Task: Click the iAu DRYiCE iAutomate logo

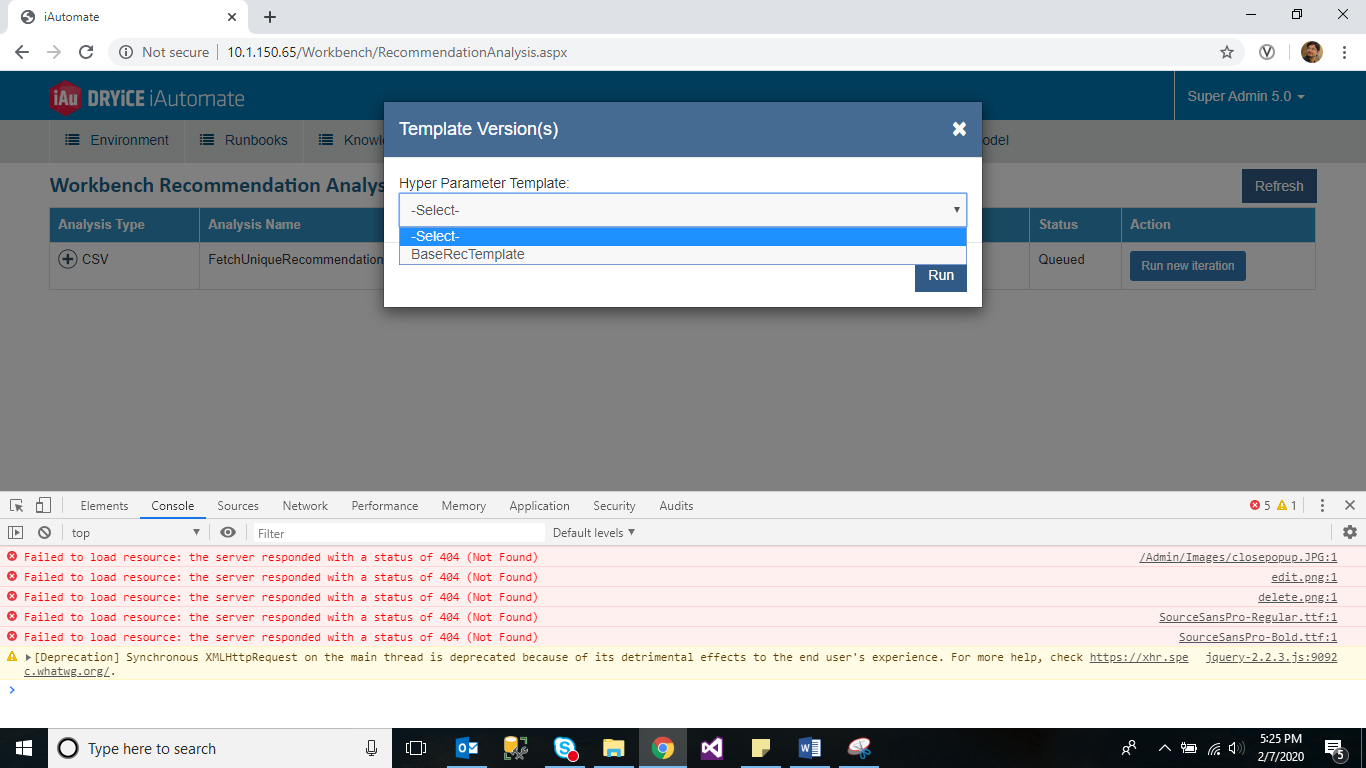Action: (147, 97)
